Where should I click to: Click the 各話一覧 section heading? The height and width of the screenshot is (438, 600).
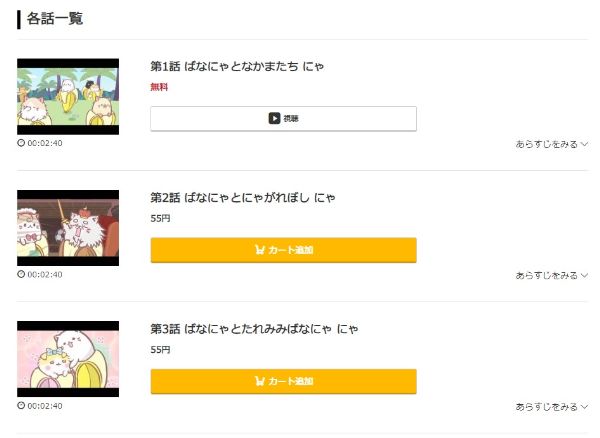(55, 19)
